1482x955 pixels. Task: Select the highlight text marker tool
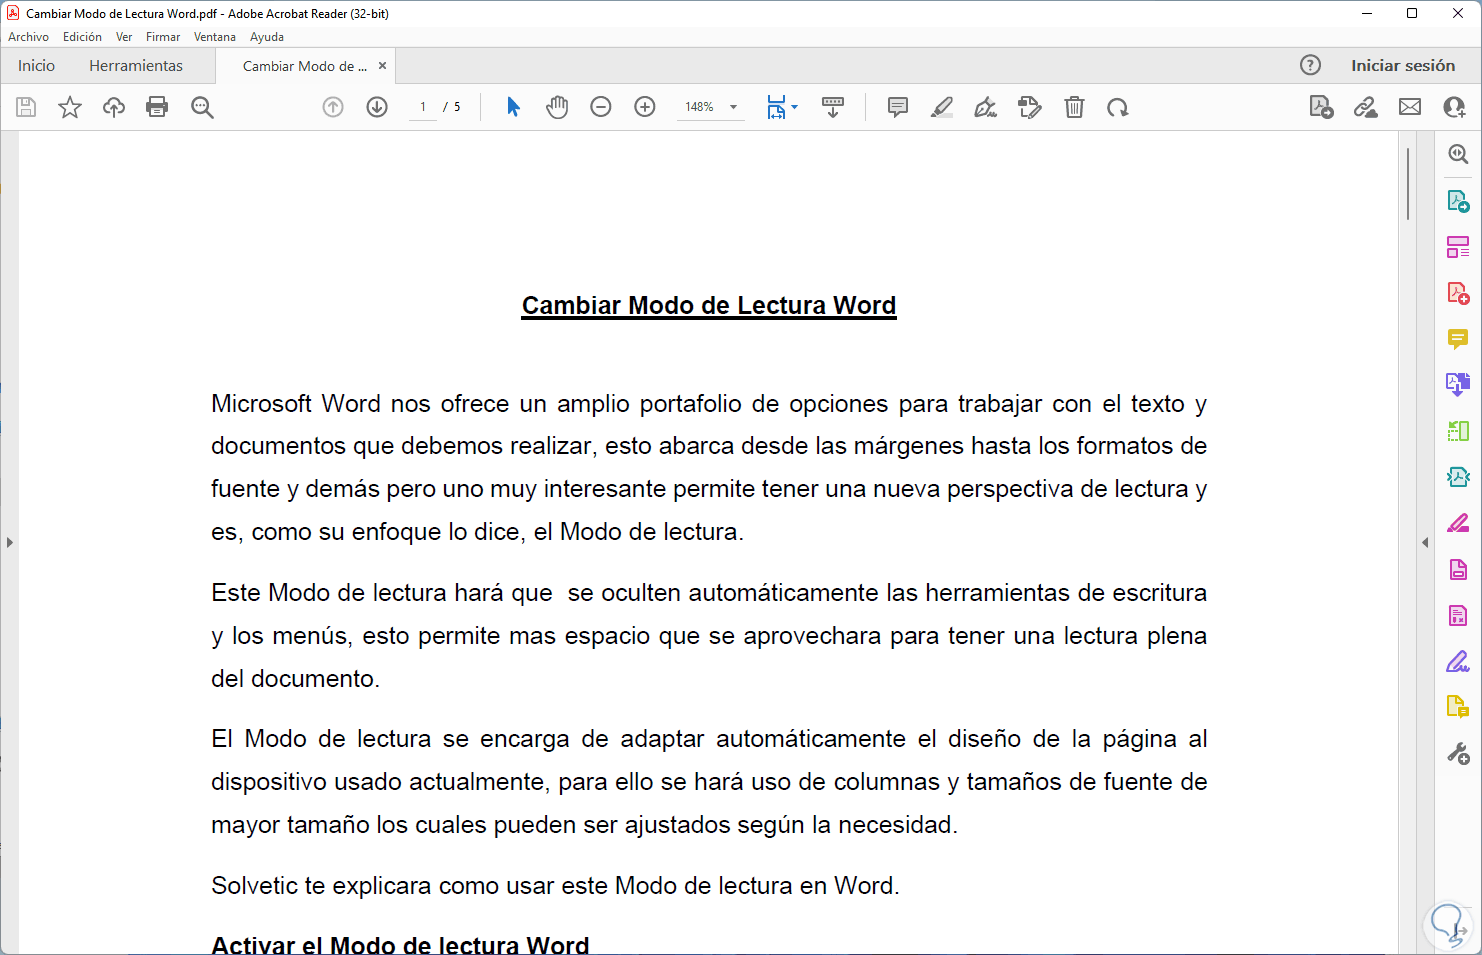click(x=942, y=107)
